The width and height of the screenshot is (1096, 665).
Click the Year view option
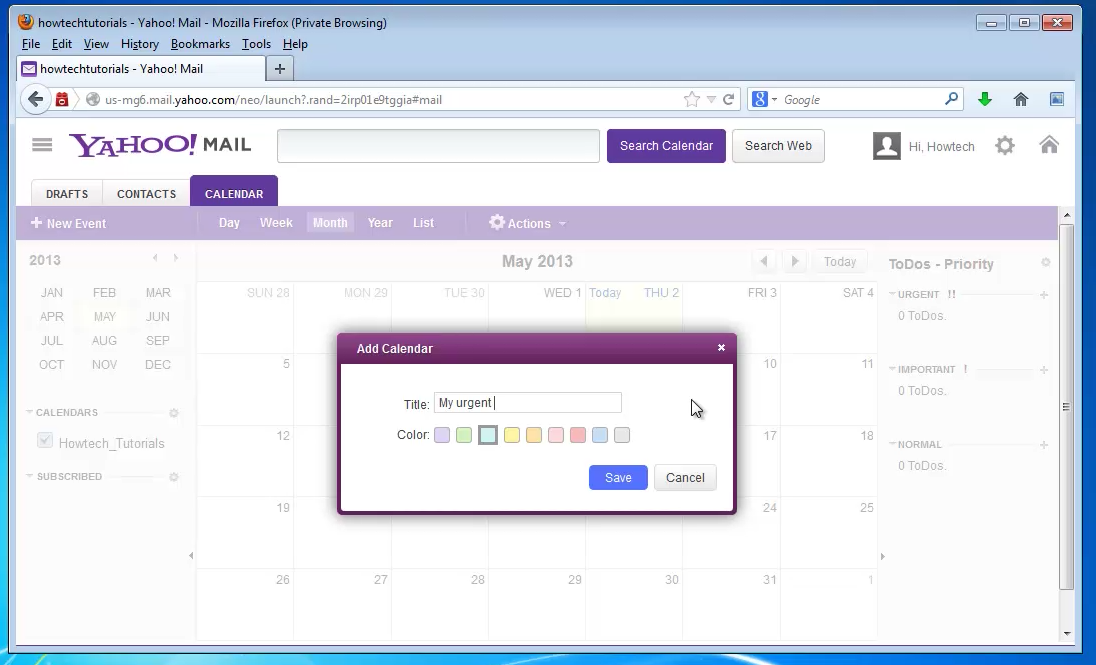coord(380,223)
